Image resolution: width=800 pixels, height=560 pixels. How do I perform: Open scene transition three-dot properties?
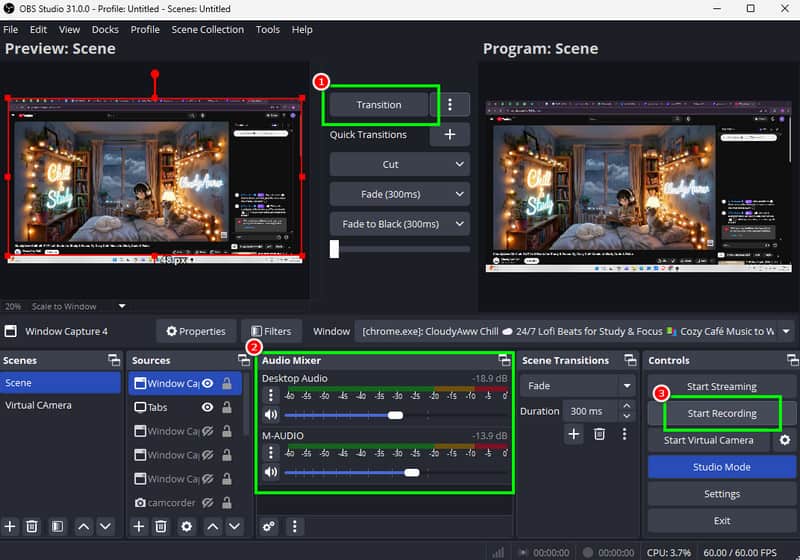coord(624,434)
